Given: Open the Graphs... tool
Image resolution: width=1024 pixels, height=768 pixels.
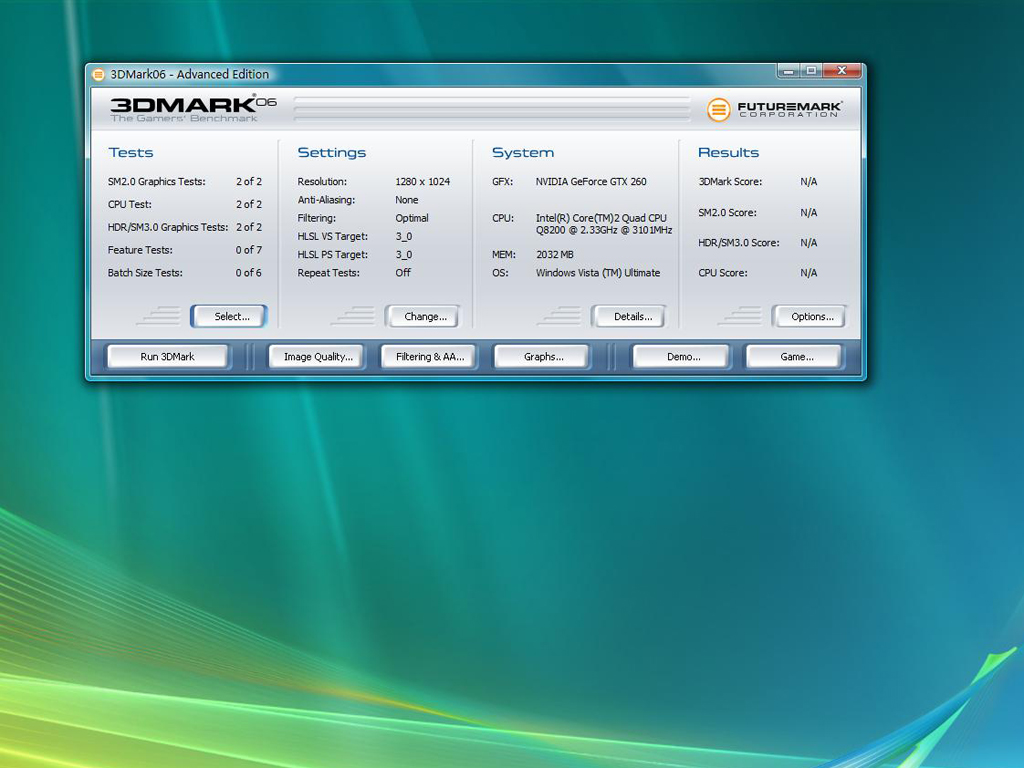Looking at the screenshot, I should [543, 357].
